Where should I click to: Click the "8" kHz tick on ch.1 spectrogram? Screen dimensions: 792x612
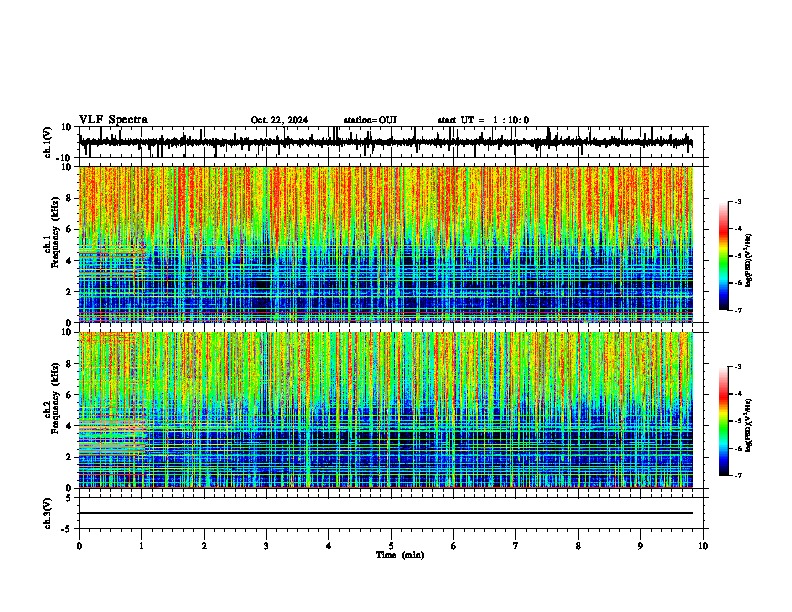click(x=70, y=198)
